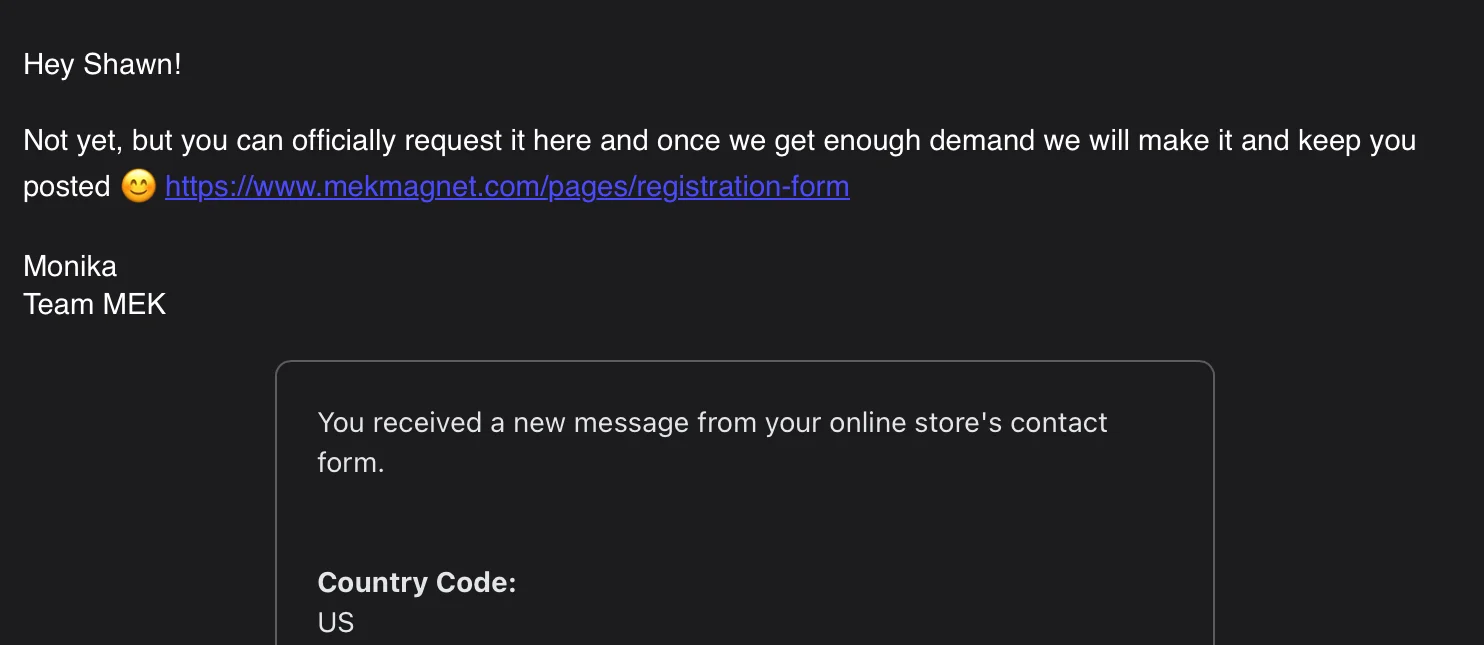The width and height of the screenshot is (1484, 645).
Task: Click the "Team MEK" signature line
Action: click(x=94, y=304)
